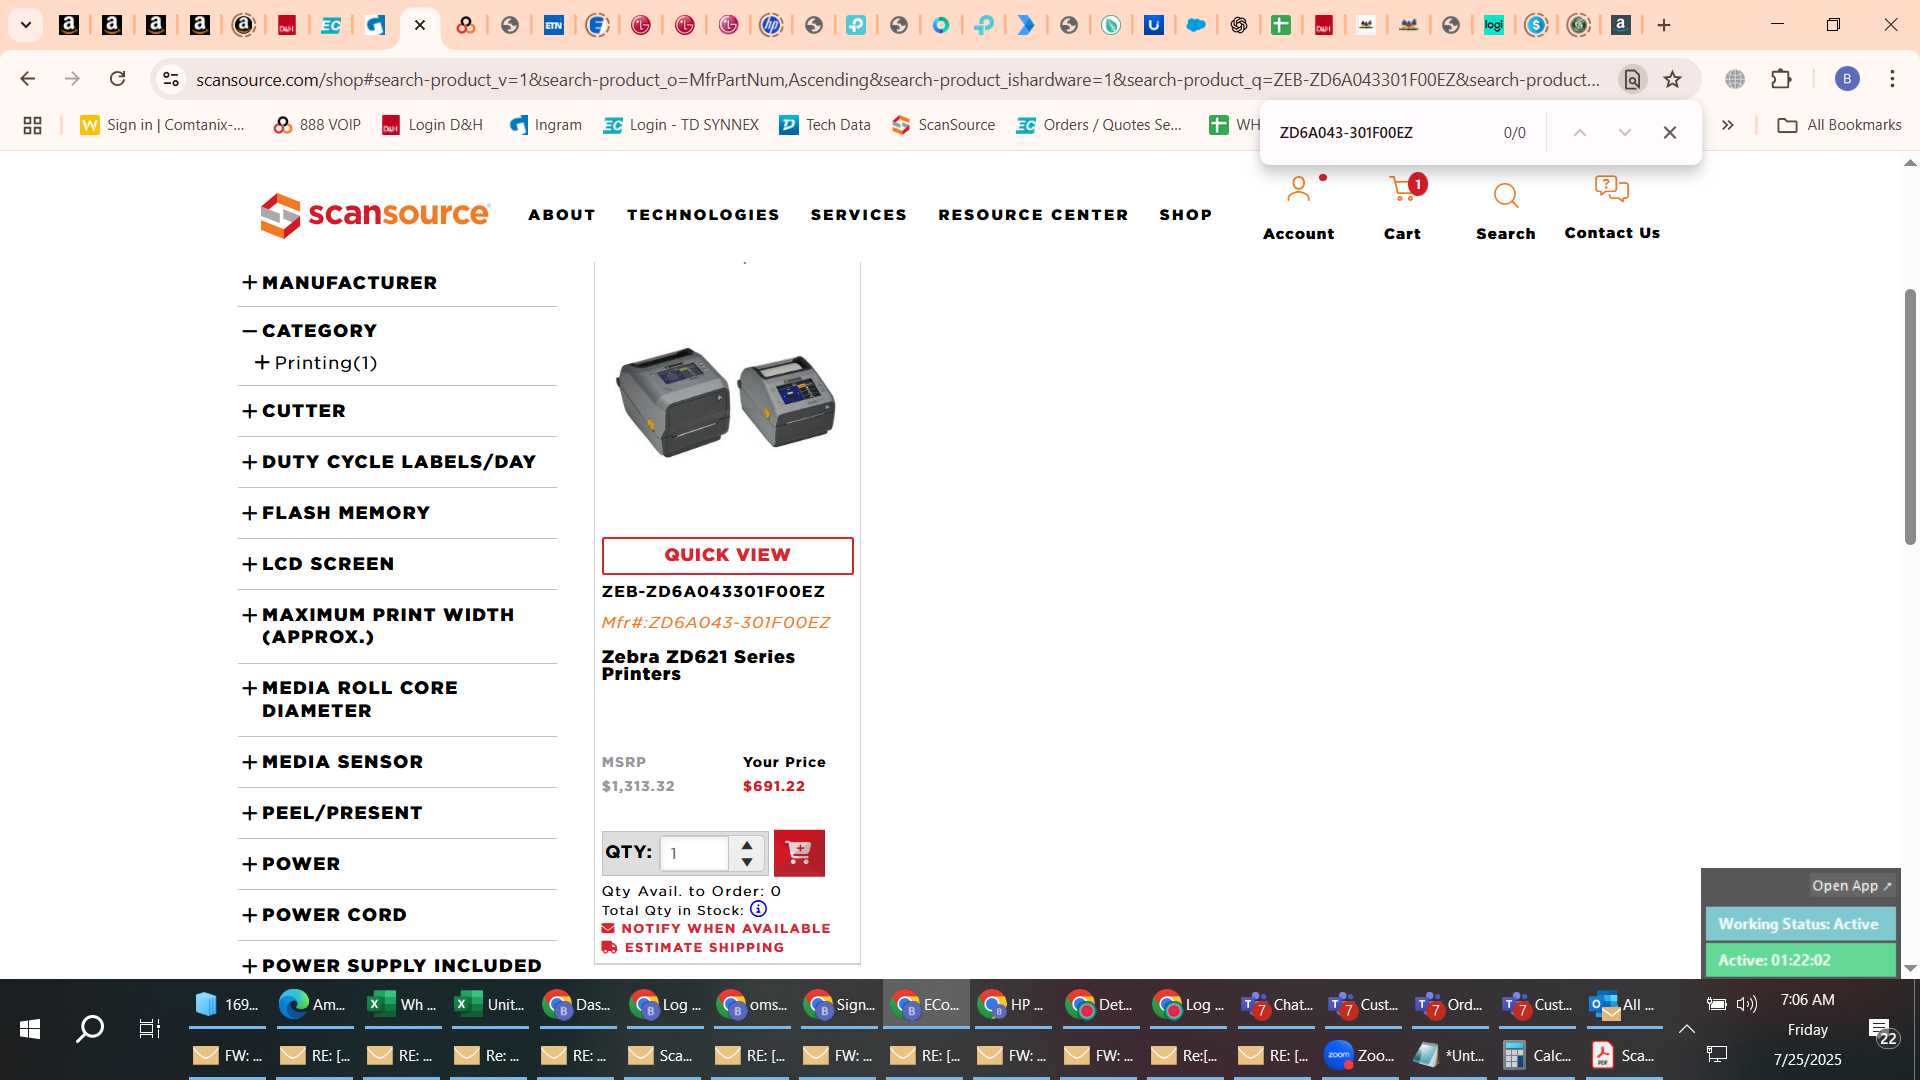
Task: Open the Ingram bookmark
Action: tap(546, 125)
